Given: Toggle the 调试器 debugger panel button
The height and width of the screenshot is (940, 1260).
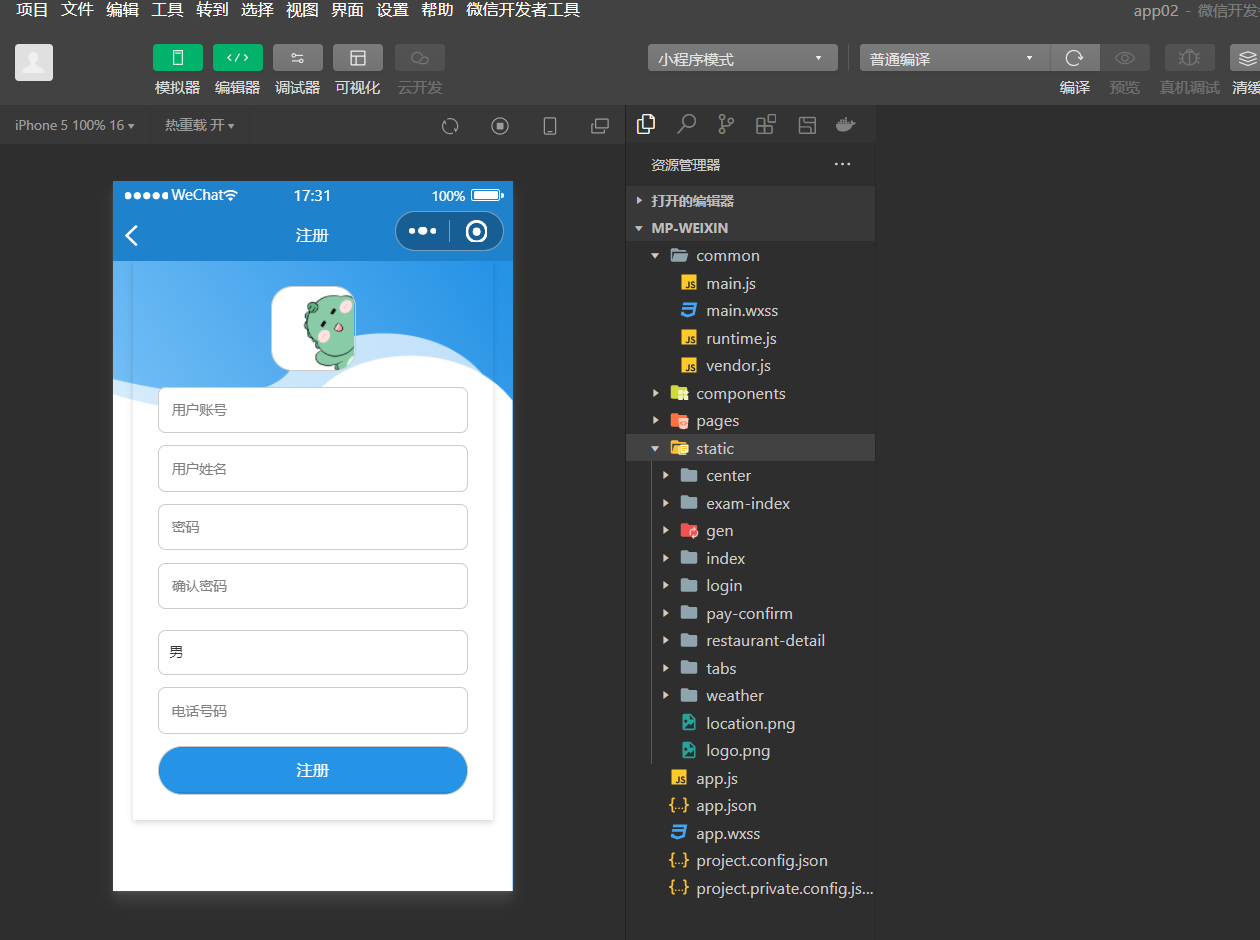Looking at the screenshot, I should [x=298, y=57].
